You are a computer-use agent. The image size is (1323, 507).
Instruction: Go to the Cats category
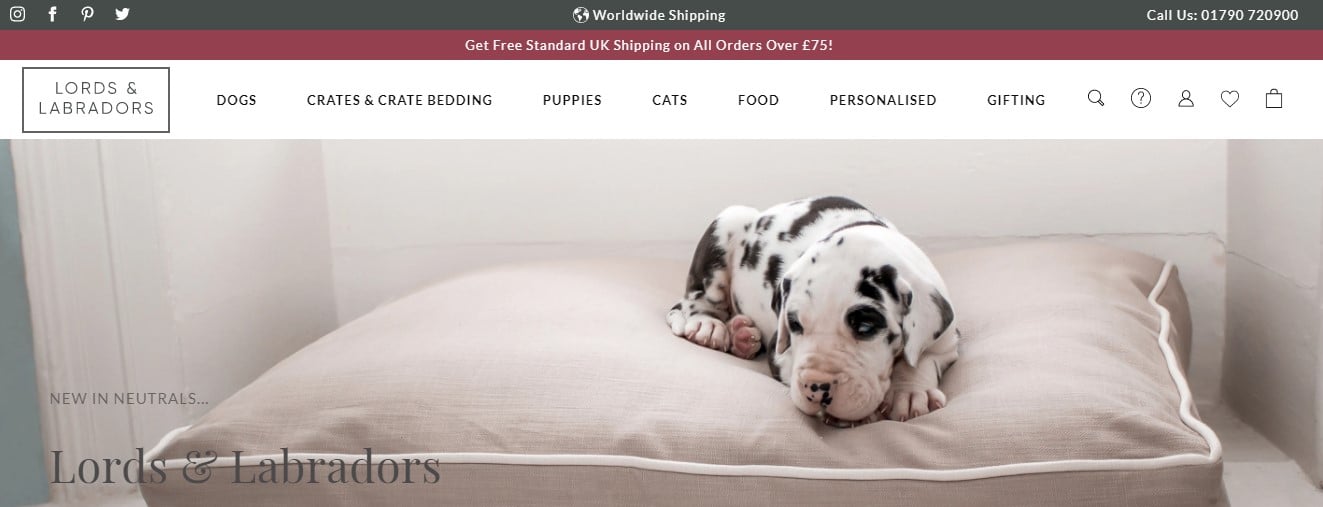point(670,100)
